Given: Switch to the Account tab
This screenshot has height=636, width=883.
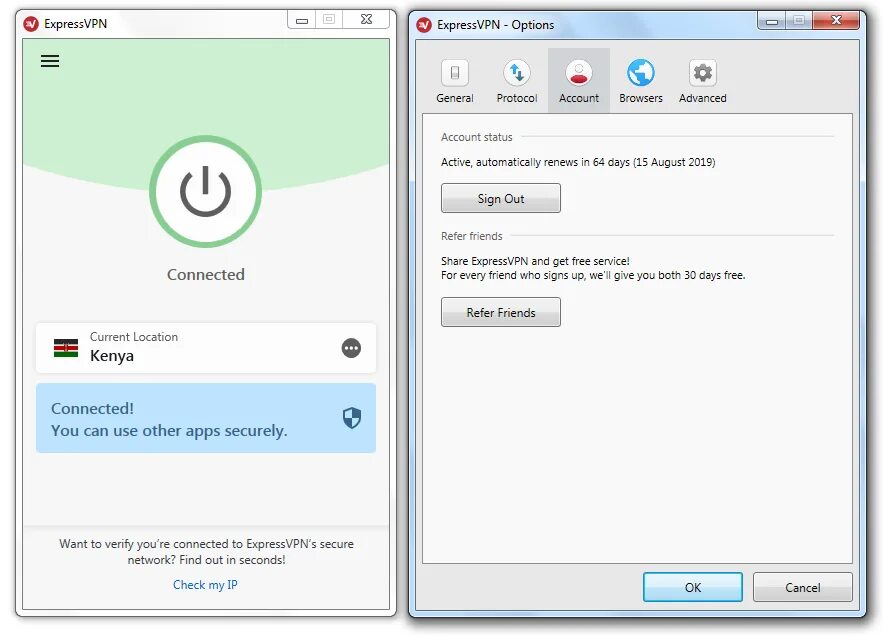Looking at the screenshot, I should coord(579,81).
